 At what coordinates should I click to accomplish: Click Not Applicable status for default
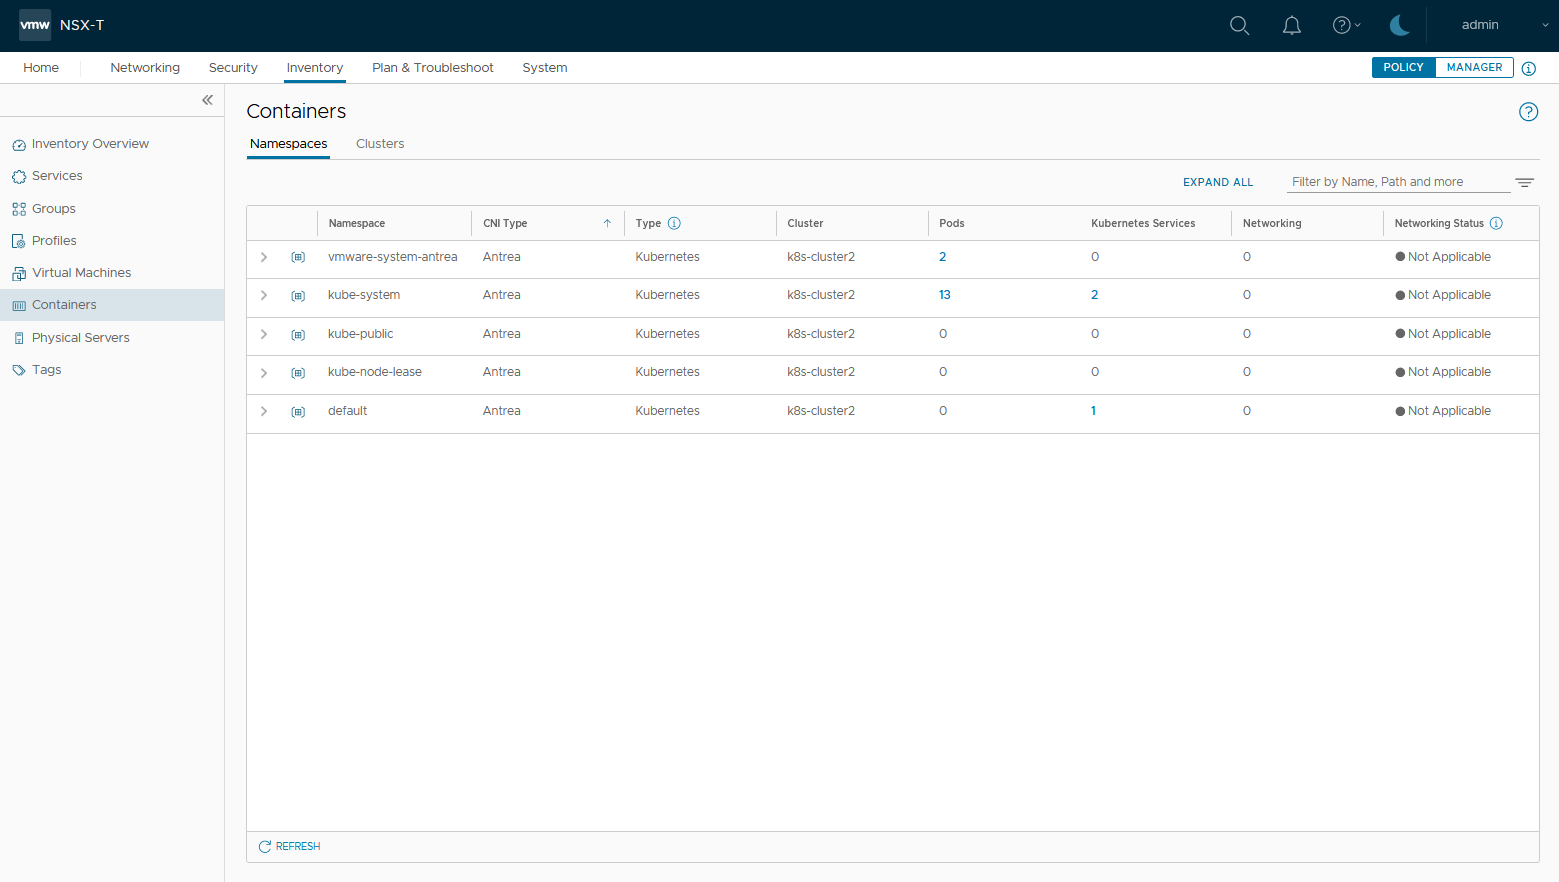click(x=1443, y=411)
